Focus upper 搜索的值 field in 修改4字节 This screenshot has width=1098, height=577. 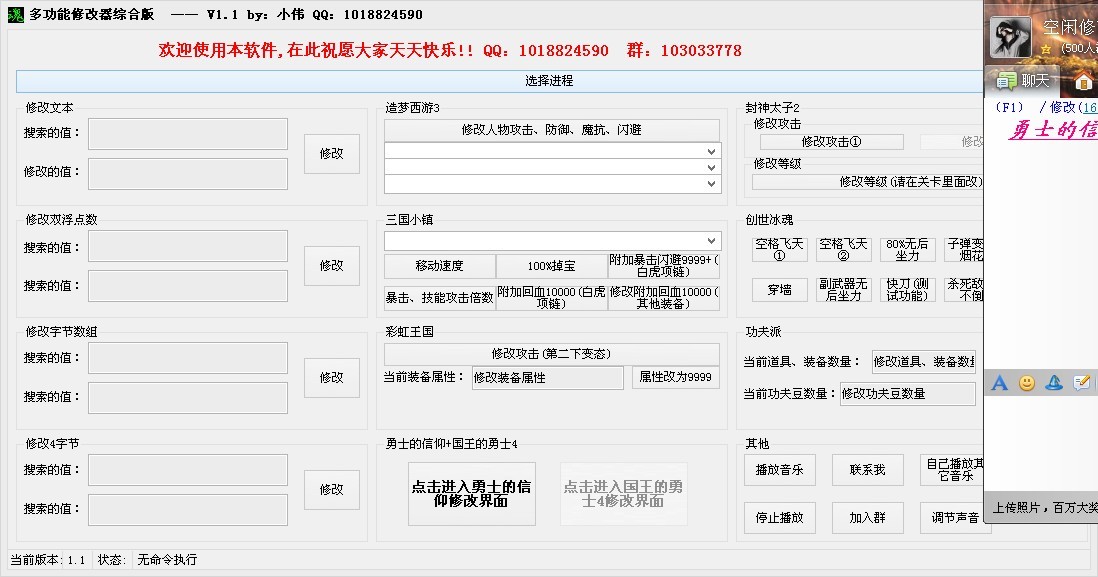(188, 470)
